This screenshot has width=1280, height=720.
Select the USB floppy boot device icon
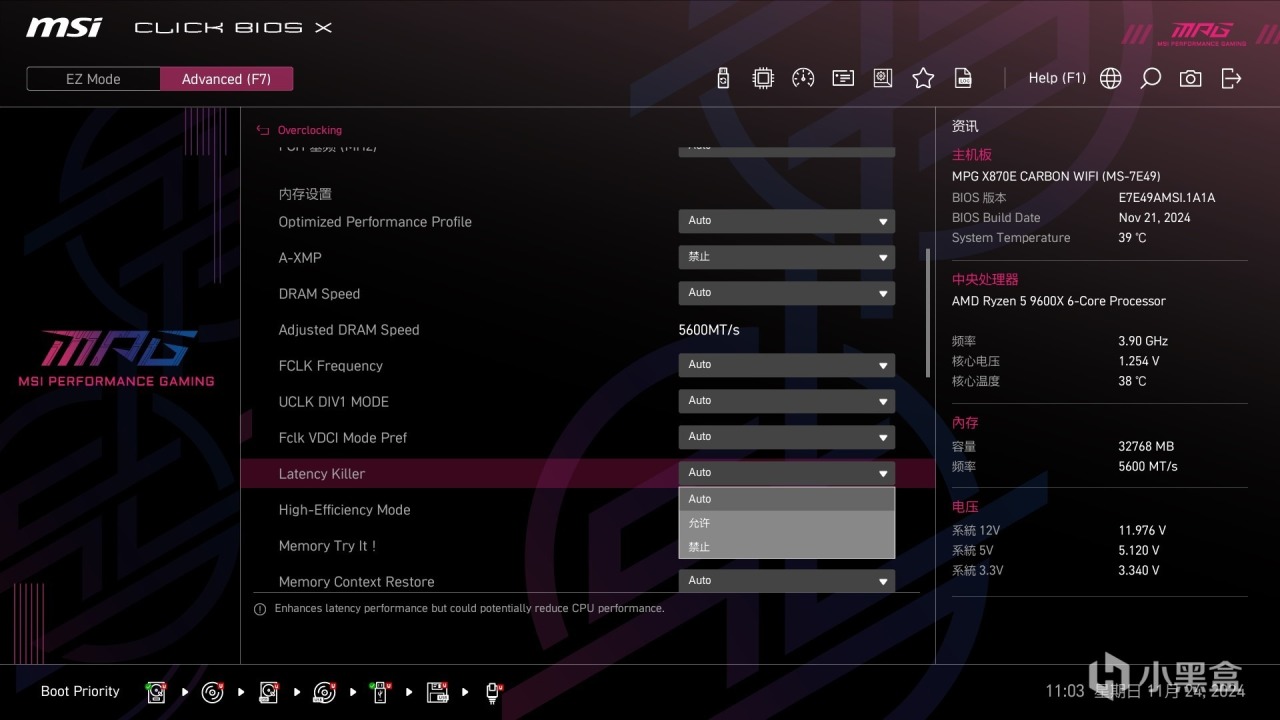click(x=437, y=692)
